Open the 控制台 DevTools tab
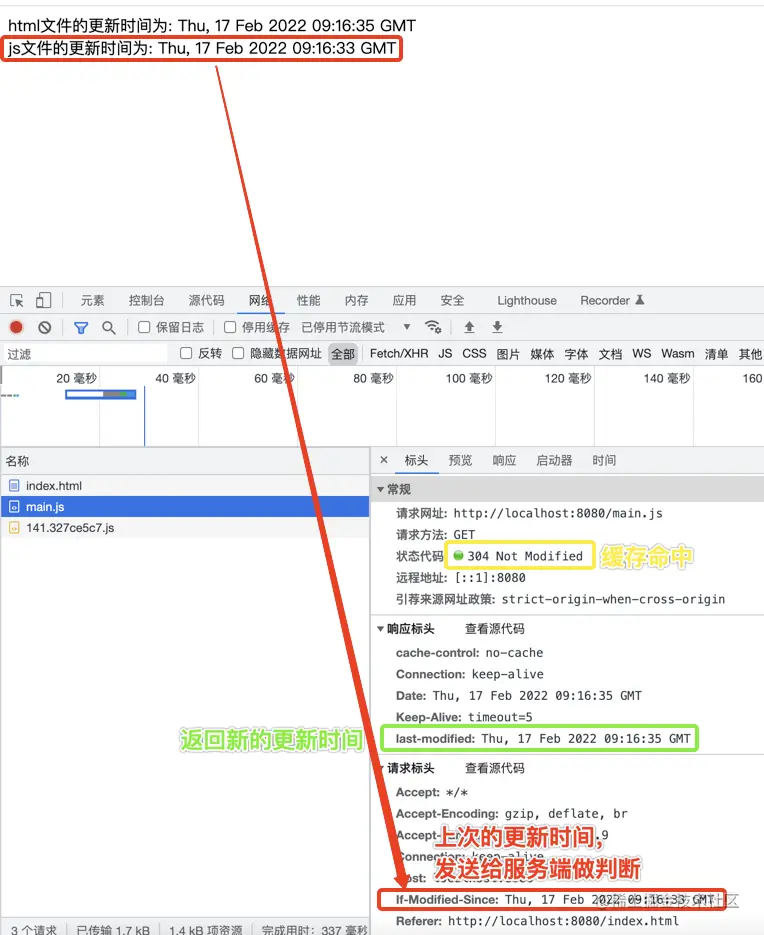 point(146,301)
